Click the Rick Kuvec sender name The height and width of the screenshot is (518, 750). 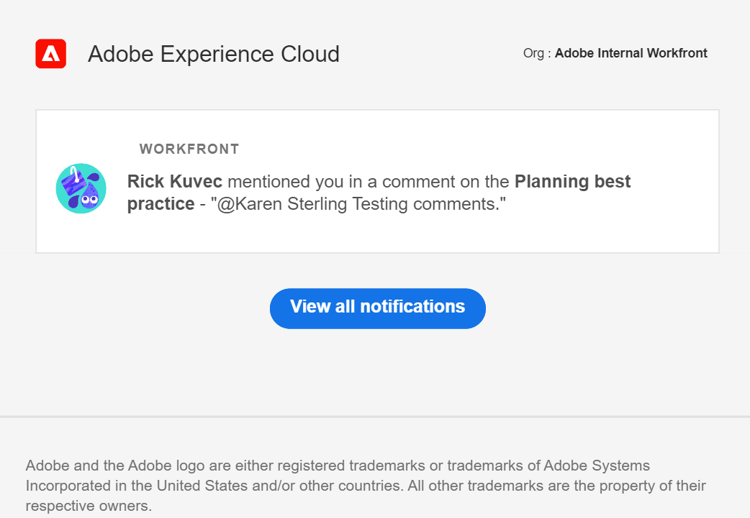pos(175,182)
